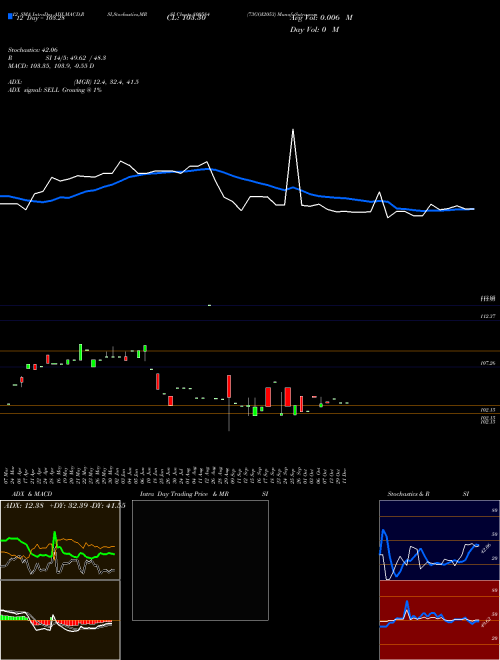Open the blue-background Stochastics chart
Viewport: 500px width, 660px height.
(439, 540)
